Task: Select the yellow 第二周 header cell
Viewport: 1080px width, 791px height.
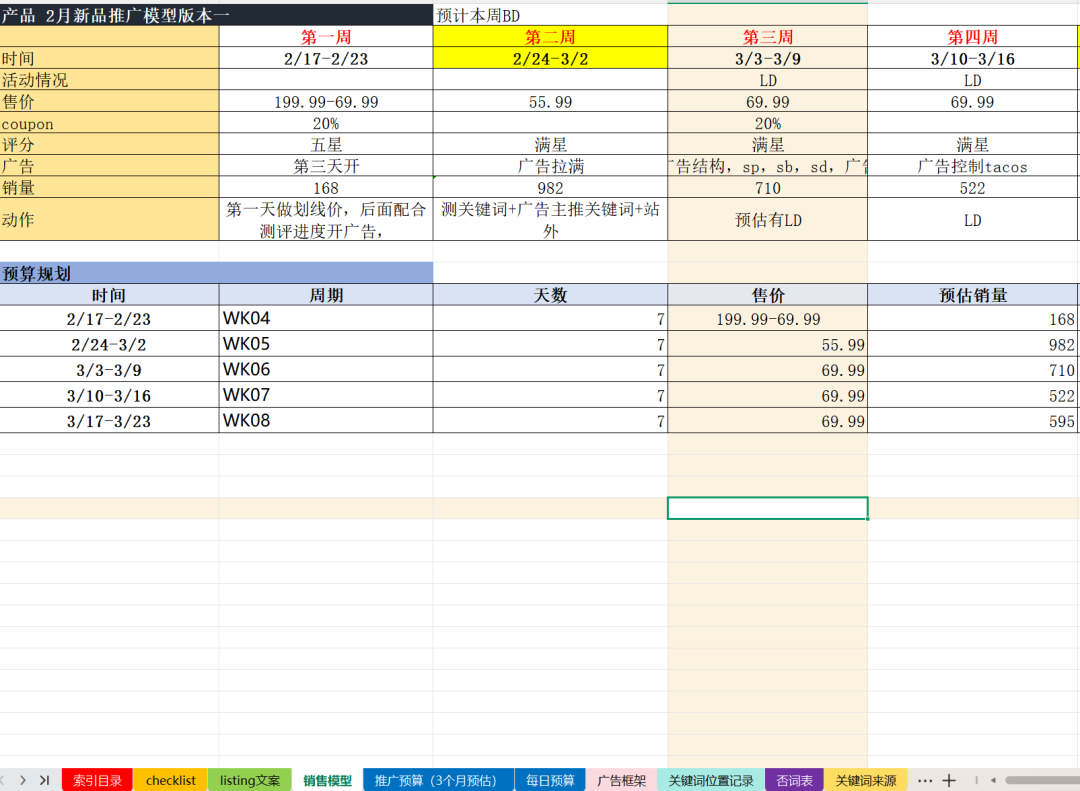Action: (x=550, y=37)
